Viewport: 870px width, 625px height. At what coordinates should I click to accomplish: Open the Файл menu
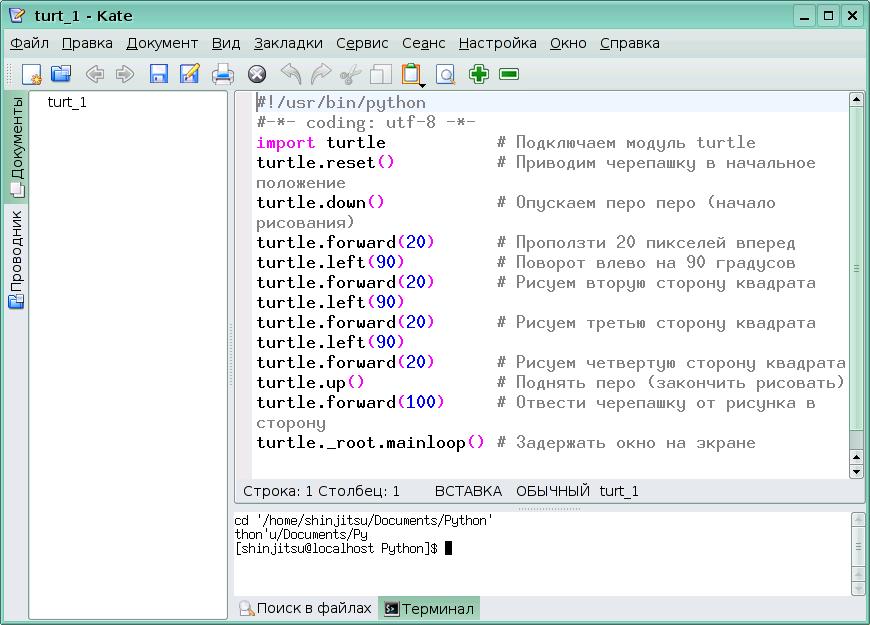click(x=30, y=43)
